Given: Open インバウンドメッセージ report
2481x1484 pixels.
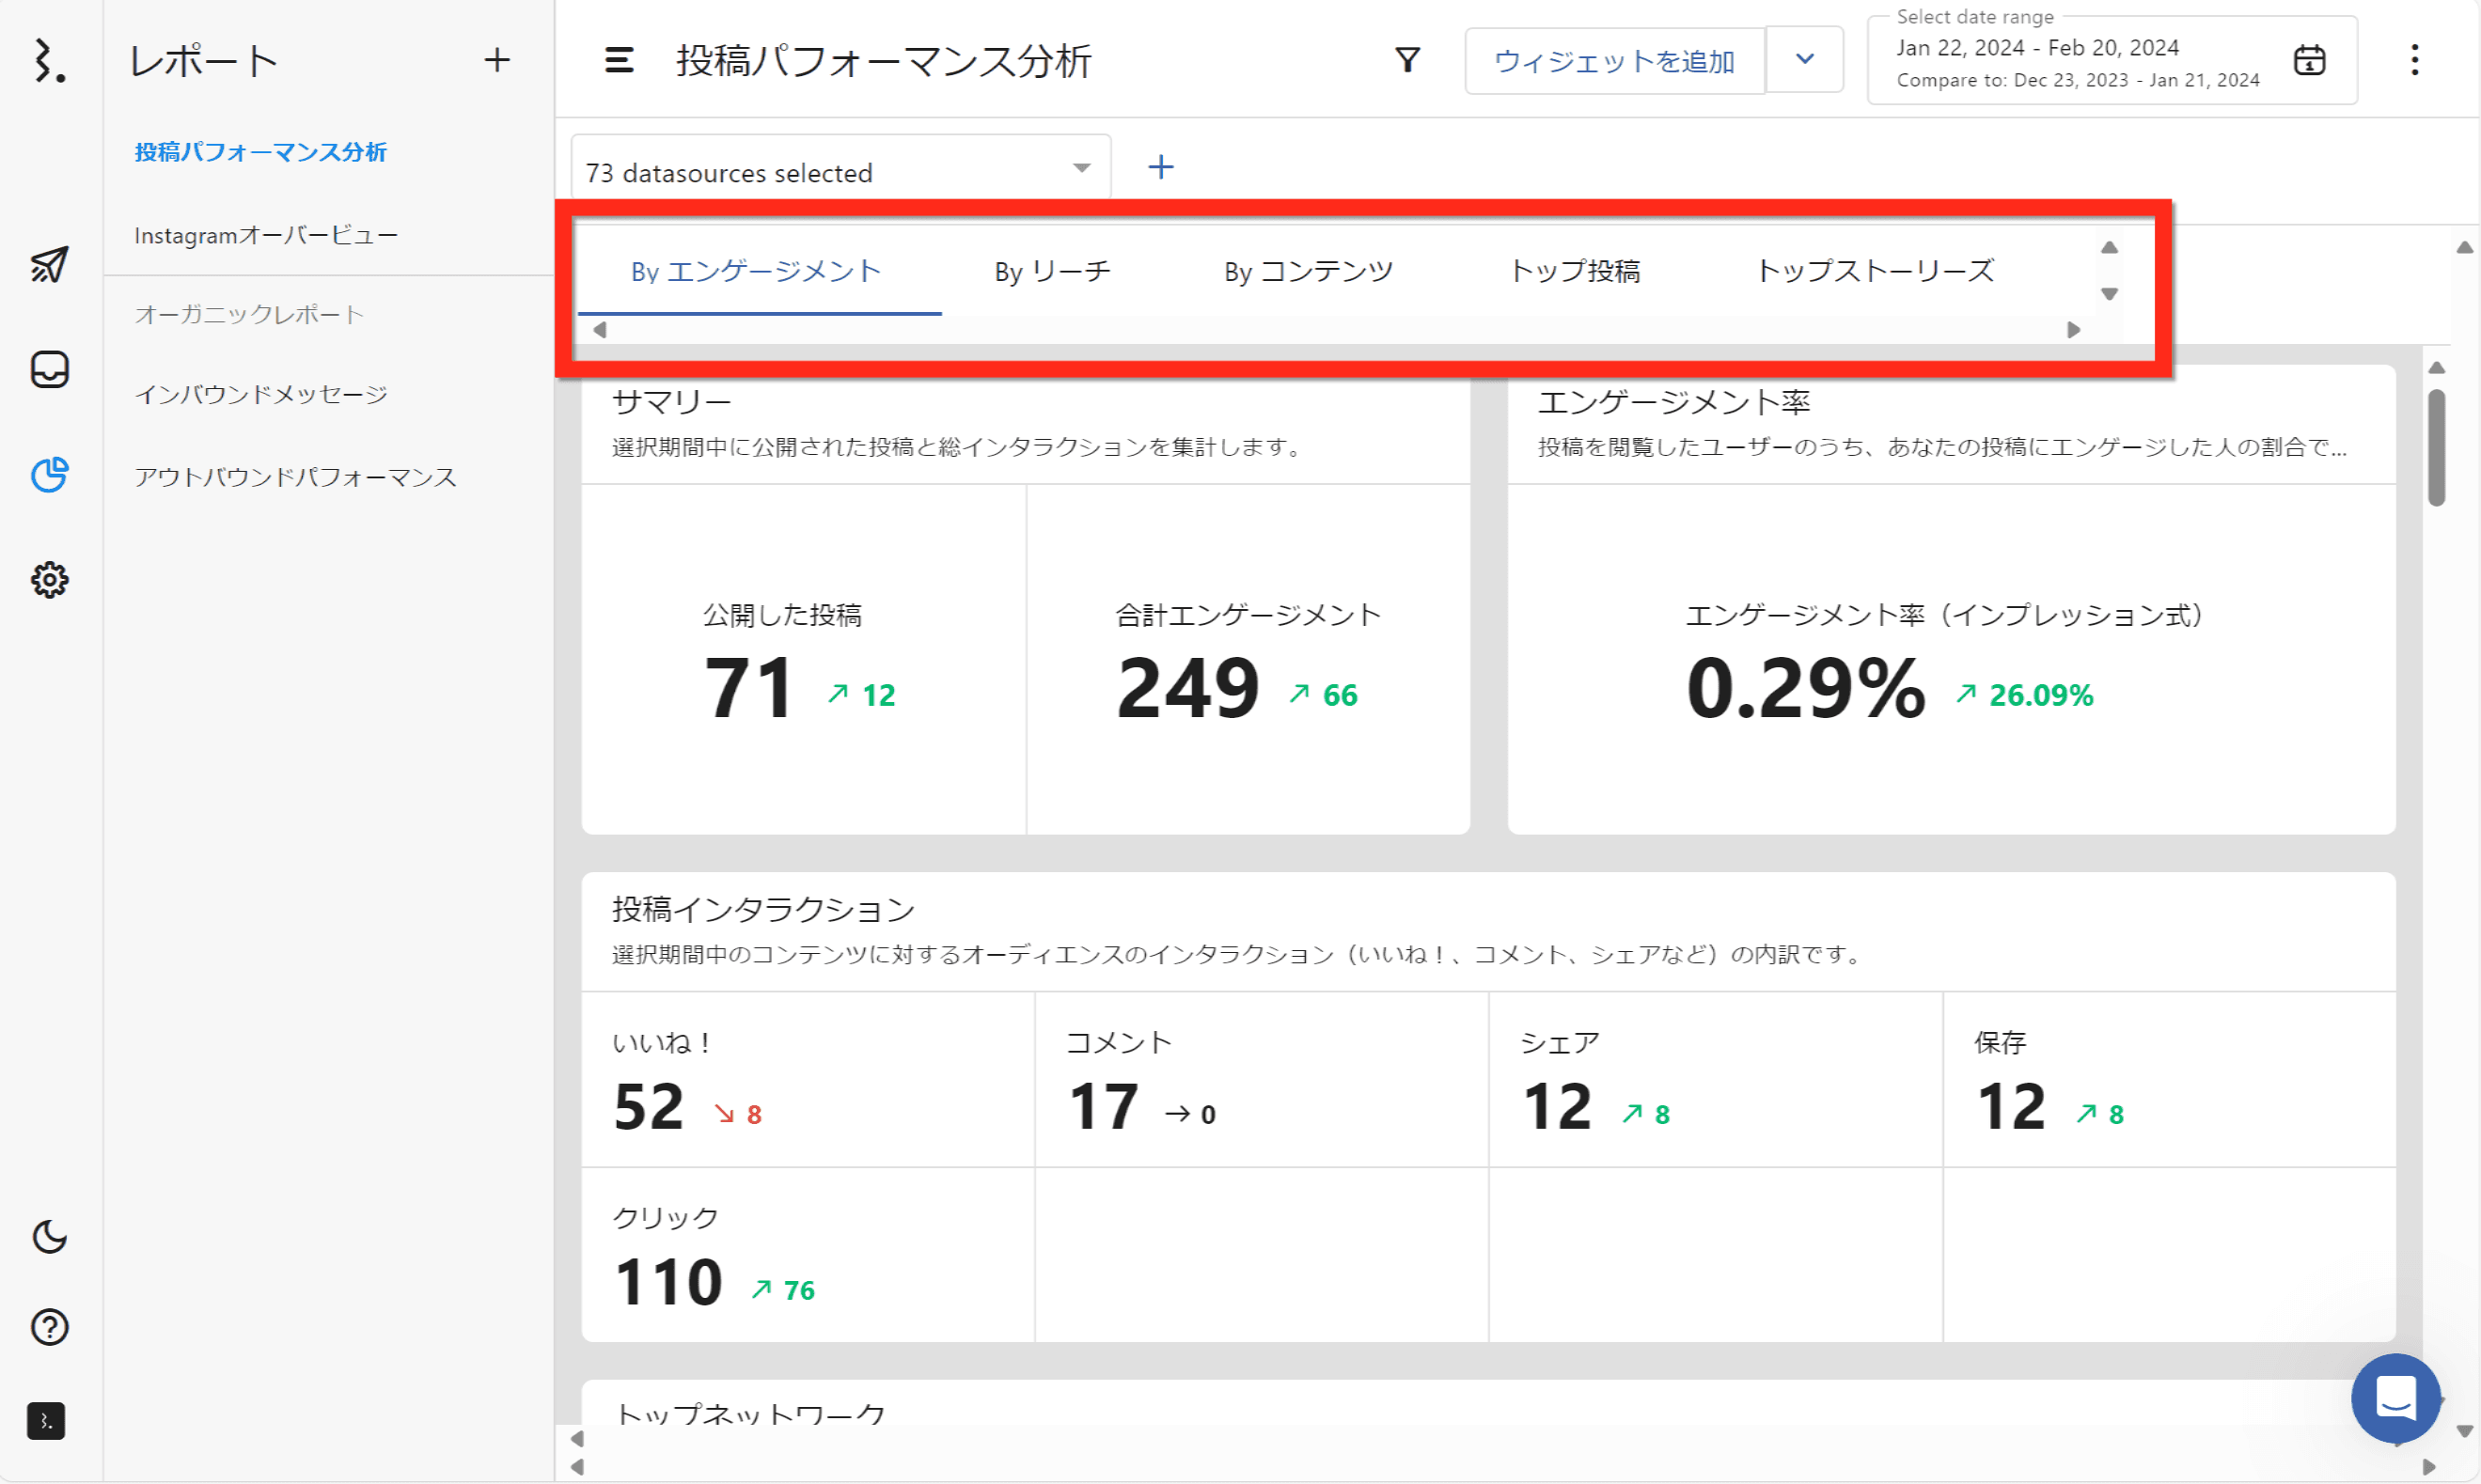Looking at the screenshot, I should pyautogui.click(x=260, y=395).
